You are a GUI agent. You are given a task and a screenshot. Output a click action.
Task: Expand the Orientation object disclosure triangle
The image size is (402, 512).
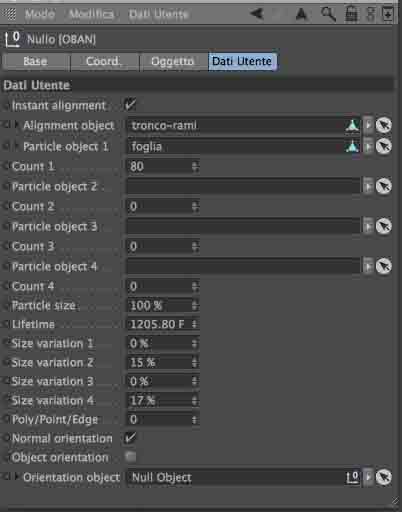point(16,476)
